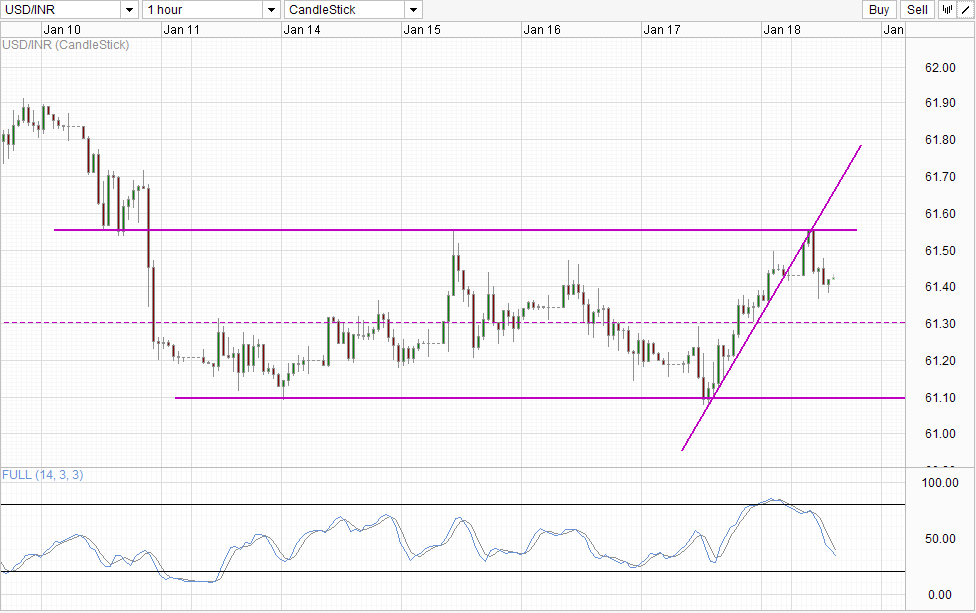Select the Jan 16 date marker
Screen dimensions: 976x613
(x=542, y=30)
